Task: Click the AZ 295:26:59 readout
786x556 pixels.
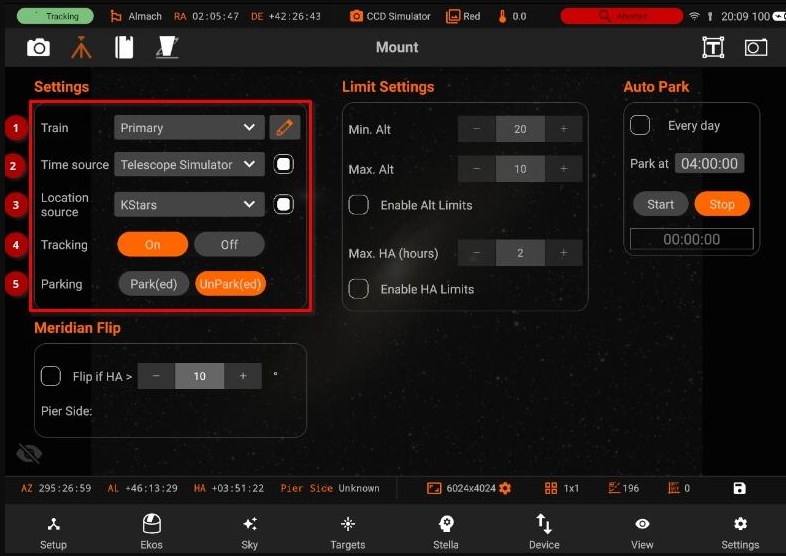Action: (x=56, y=488)
